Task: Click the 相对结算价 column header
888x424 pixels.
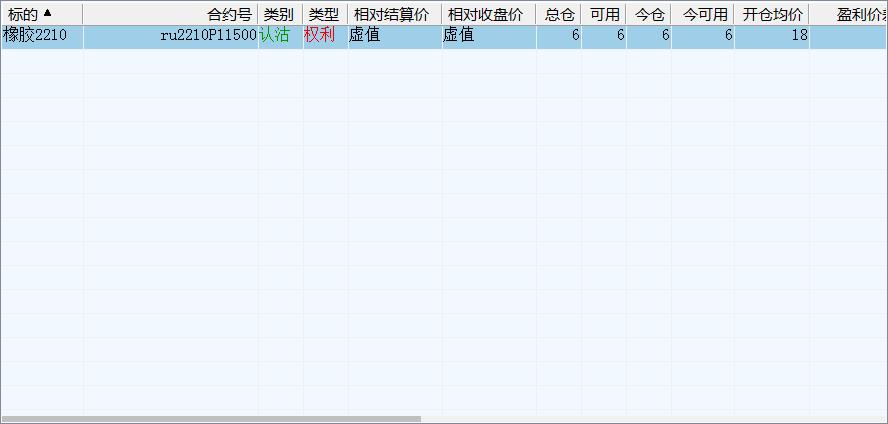Action: [394, 14]
